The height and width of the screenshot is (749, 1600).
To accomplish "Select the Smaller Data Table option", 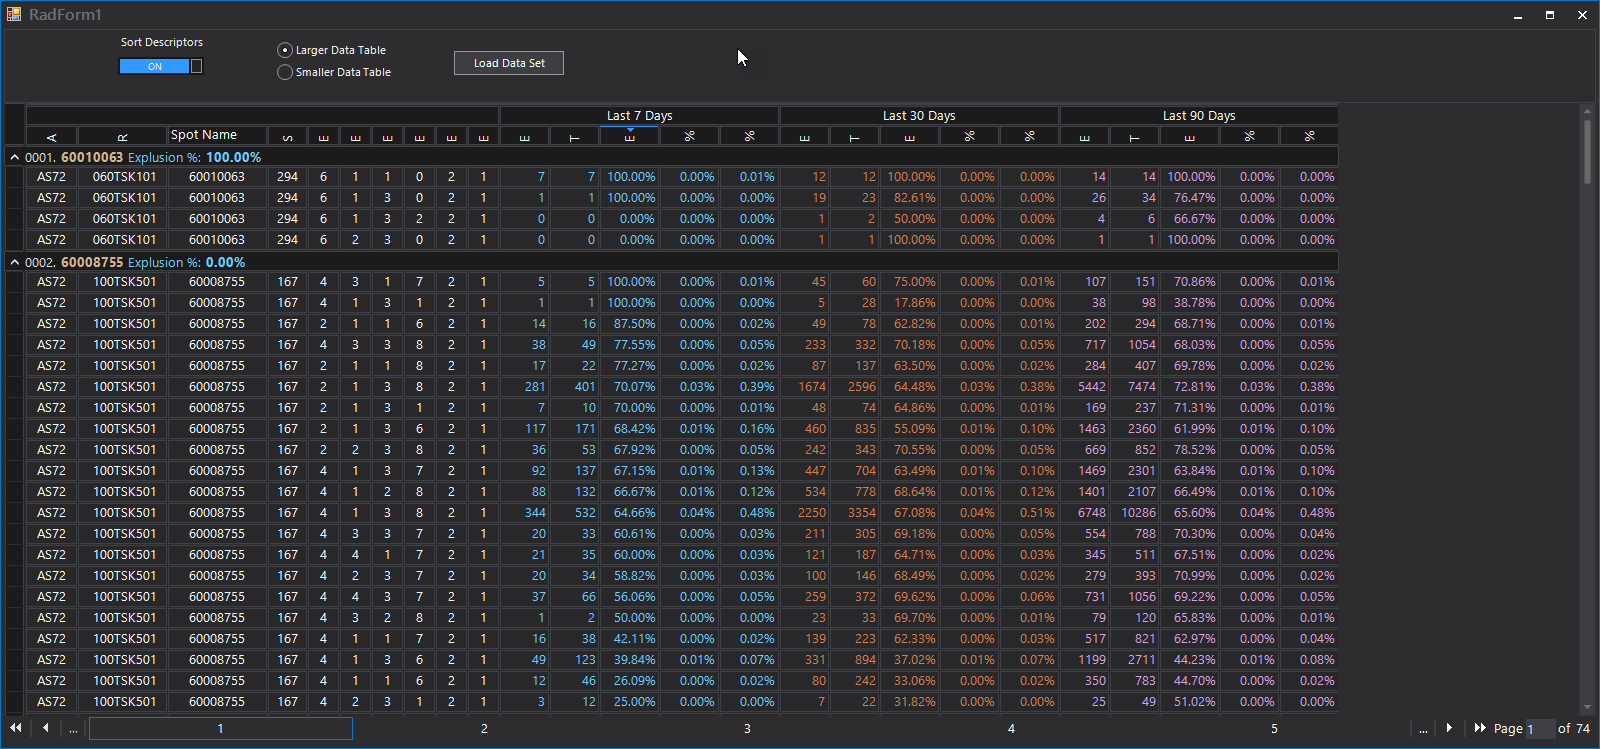I will coord(285,72).
